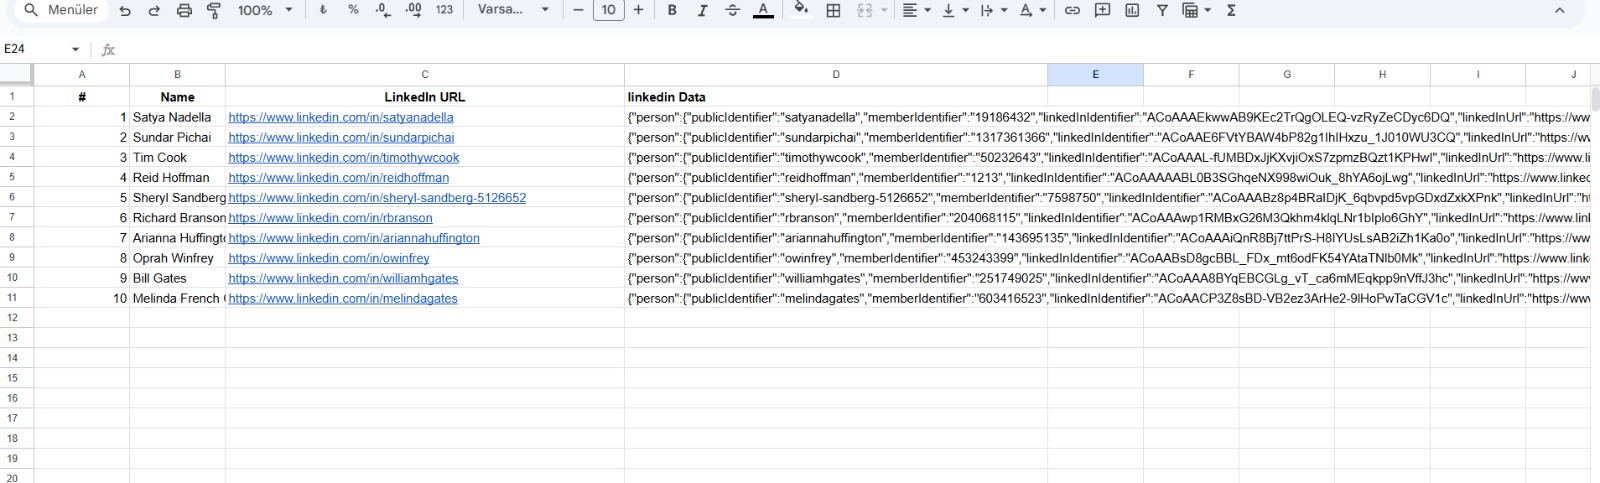
Task: Click the font size field
Action: [x=608, y=10]
